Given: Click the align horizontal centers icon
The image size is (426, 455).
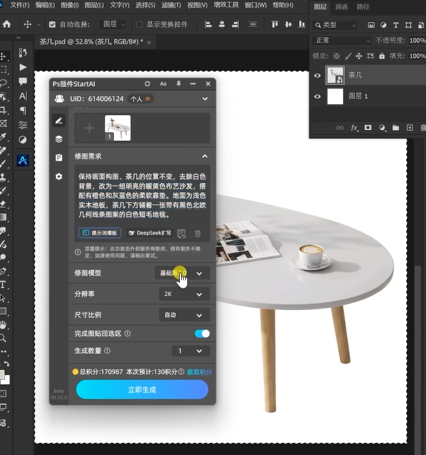Looking at the screenshot, I should click(222, 24).
